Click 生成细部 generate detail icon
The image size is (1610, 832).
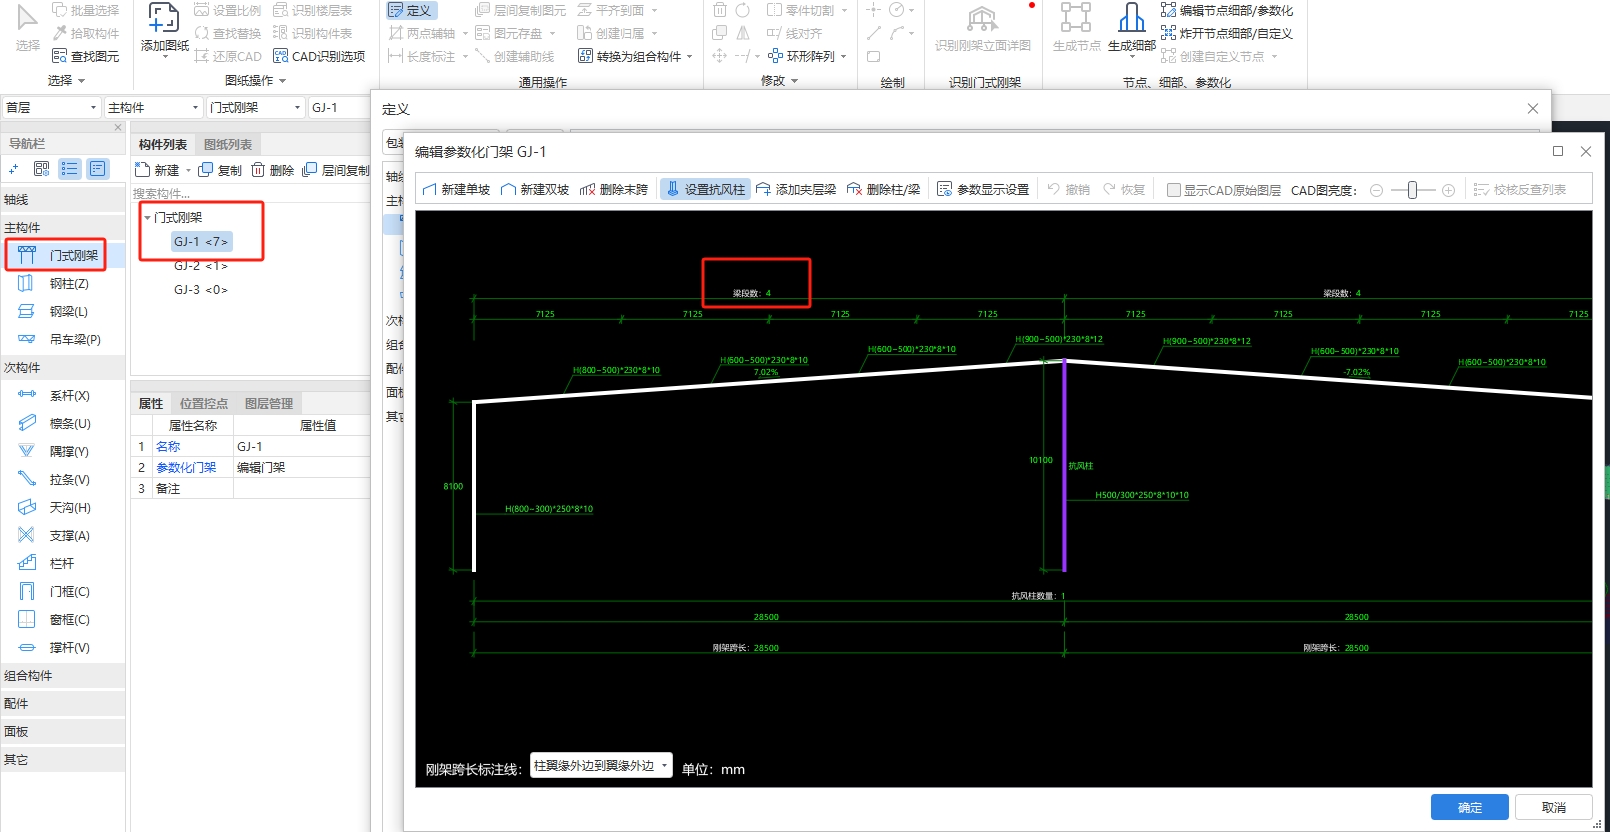click(1131, 27)
